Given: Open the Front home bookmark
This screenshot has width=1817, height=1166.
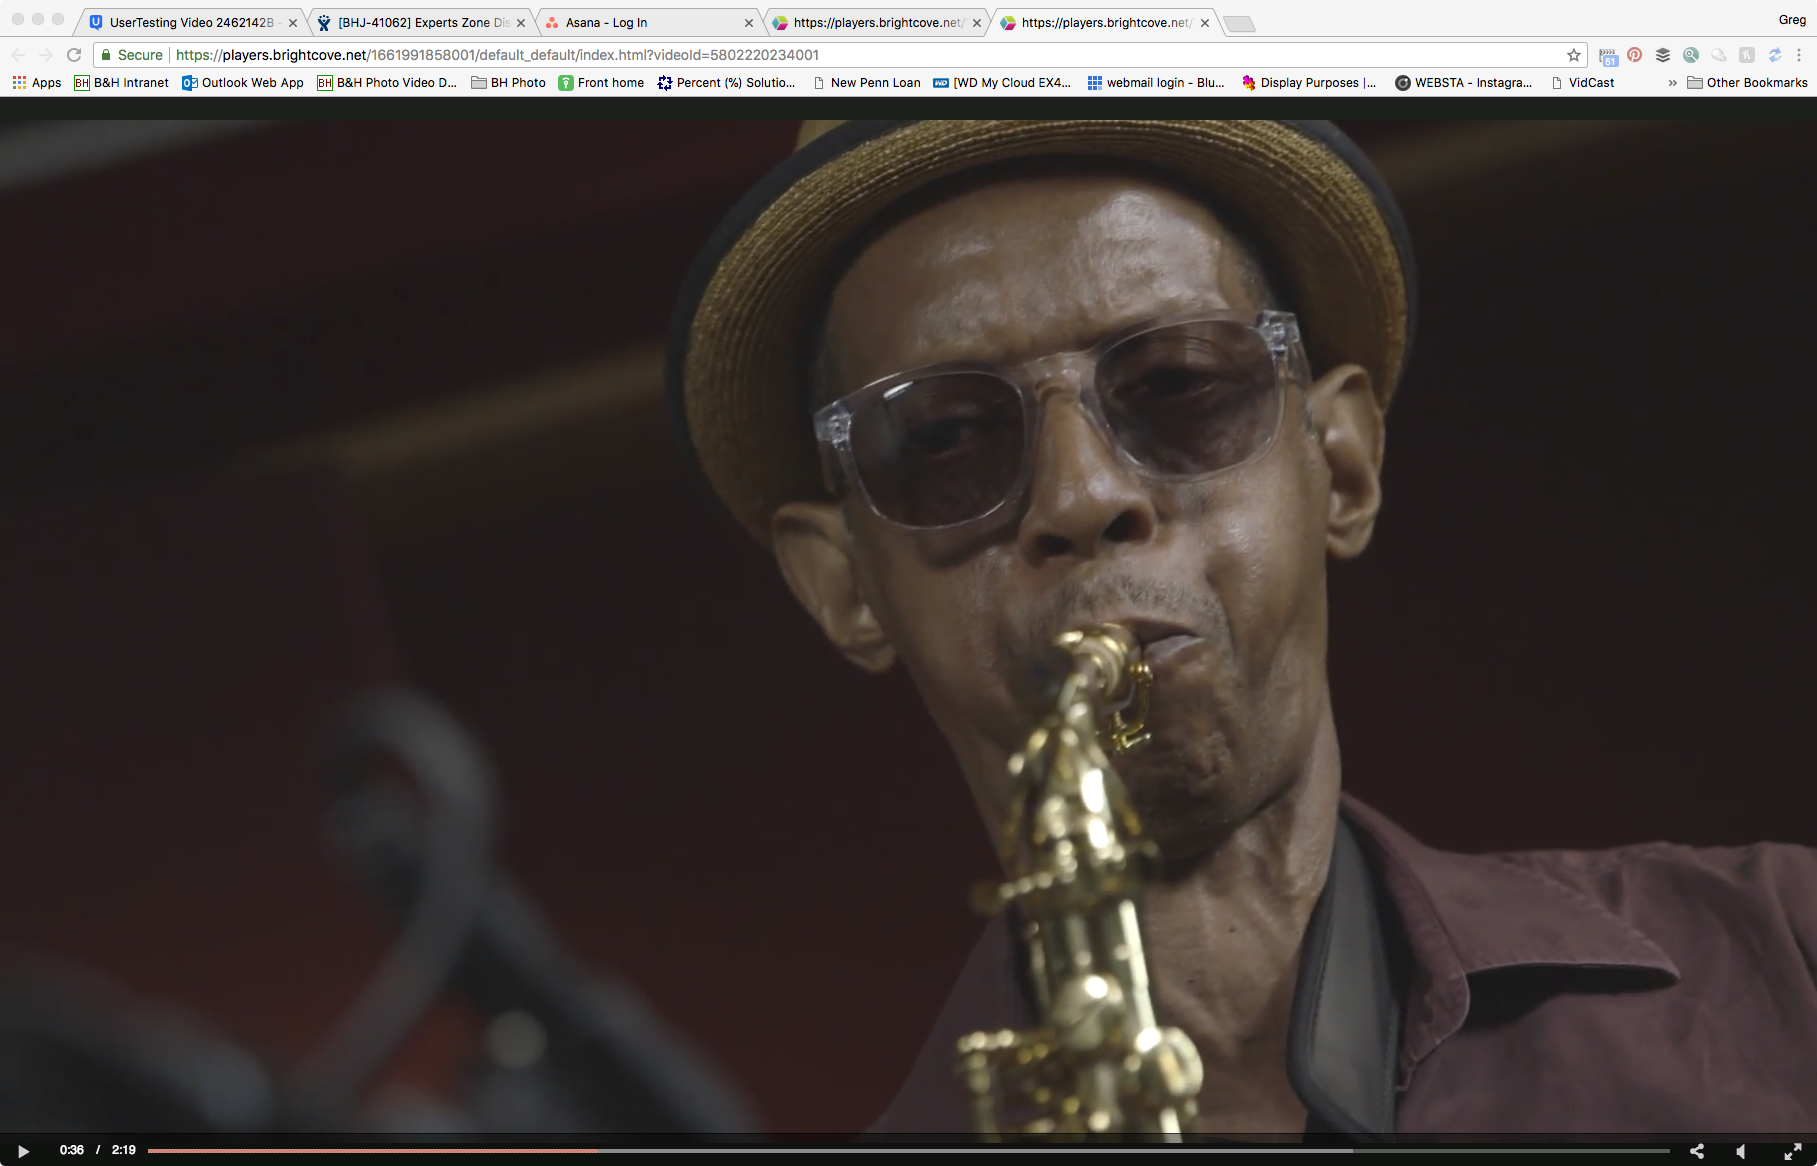Looking at the screenshot, I should 601,83.
